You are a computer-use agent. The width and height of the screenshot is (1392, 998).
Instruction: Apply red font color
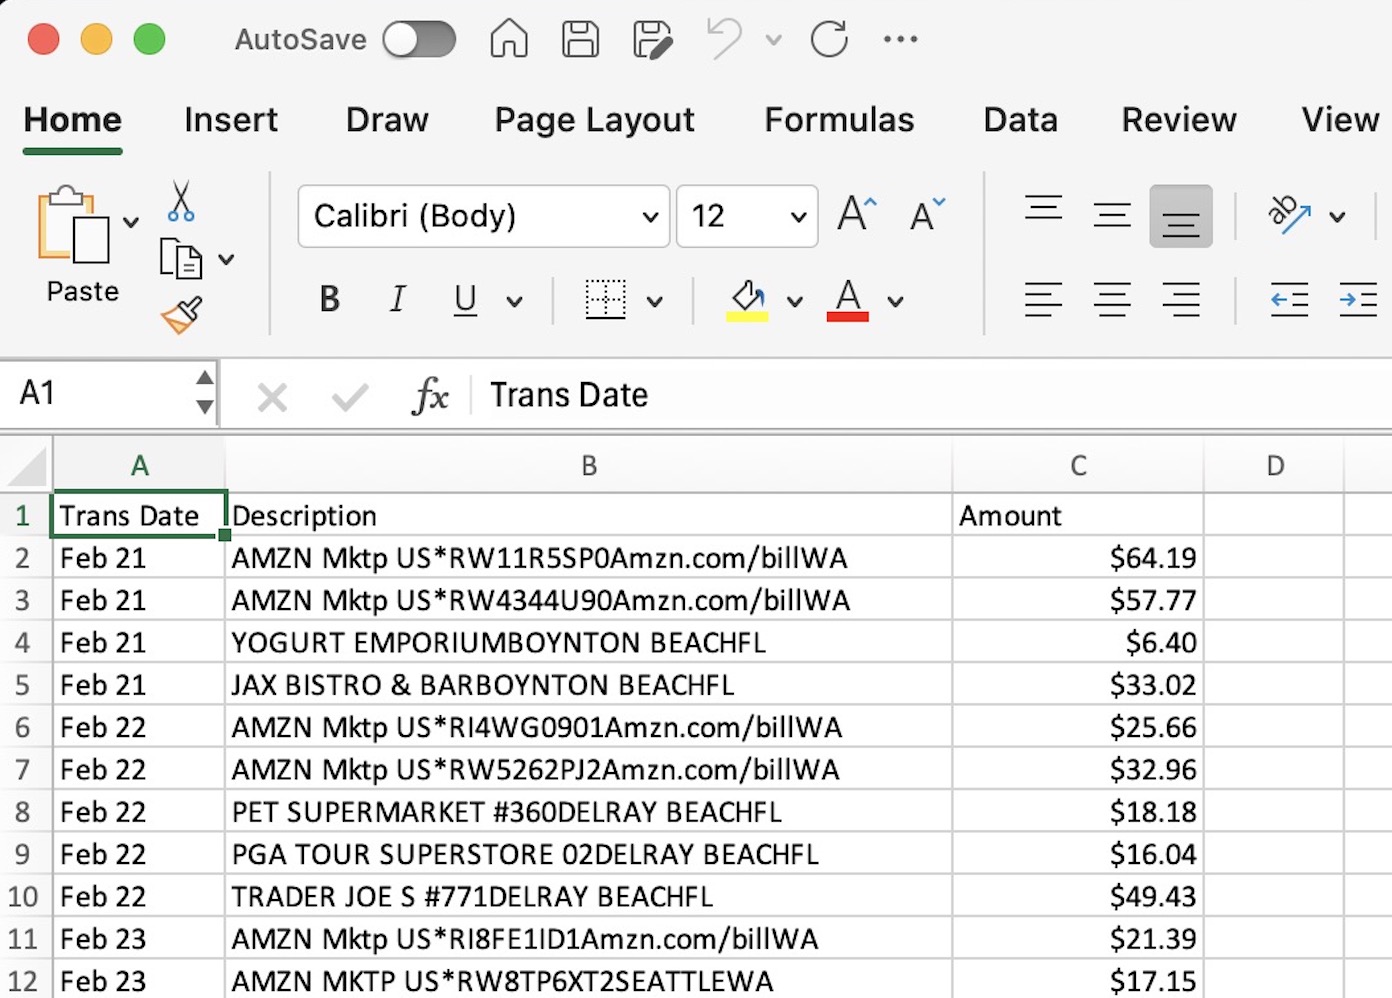(x=848, y=300)
